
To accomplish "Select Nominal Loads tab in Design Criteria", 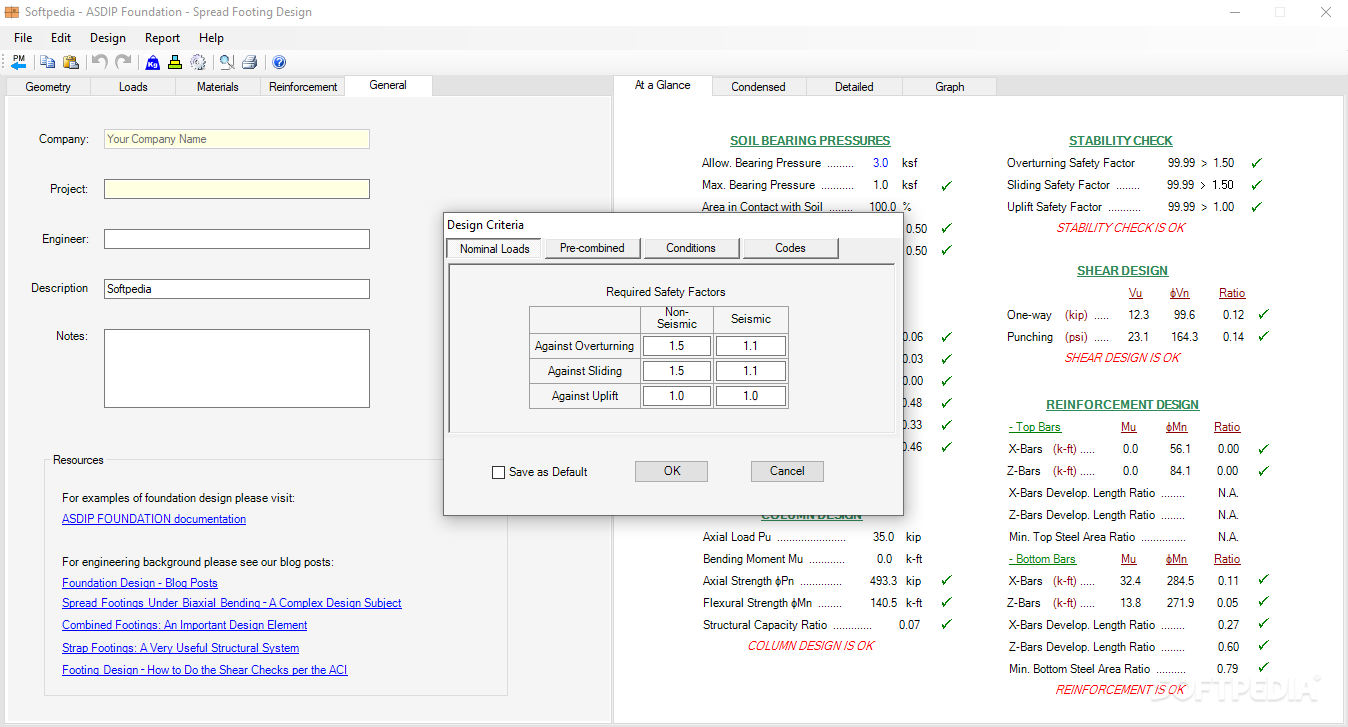I will pos(495,248).
